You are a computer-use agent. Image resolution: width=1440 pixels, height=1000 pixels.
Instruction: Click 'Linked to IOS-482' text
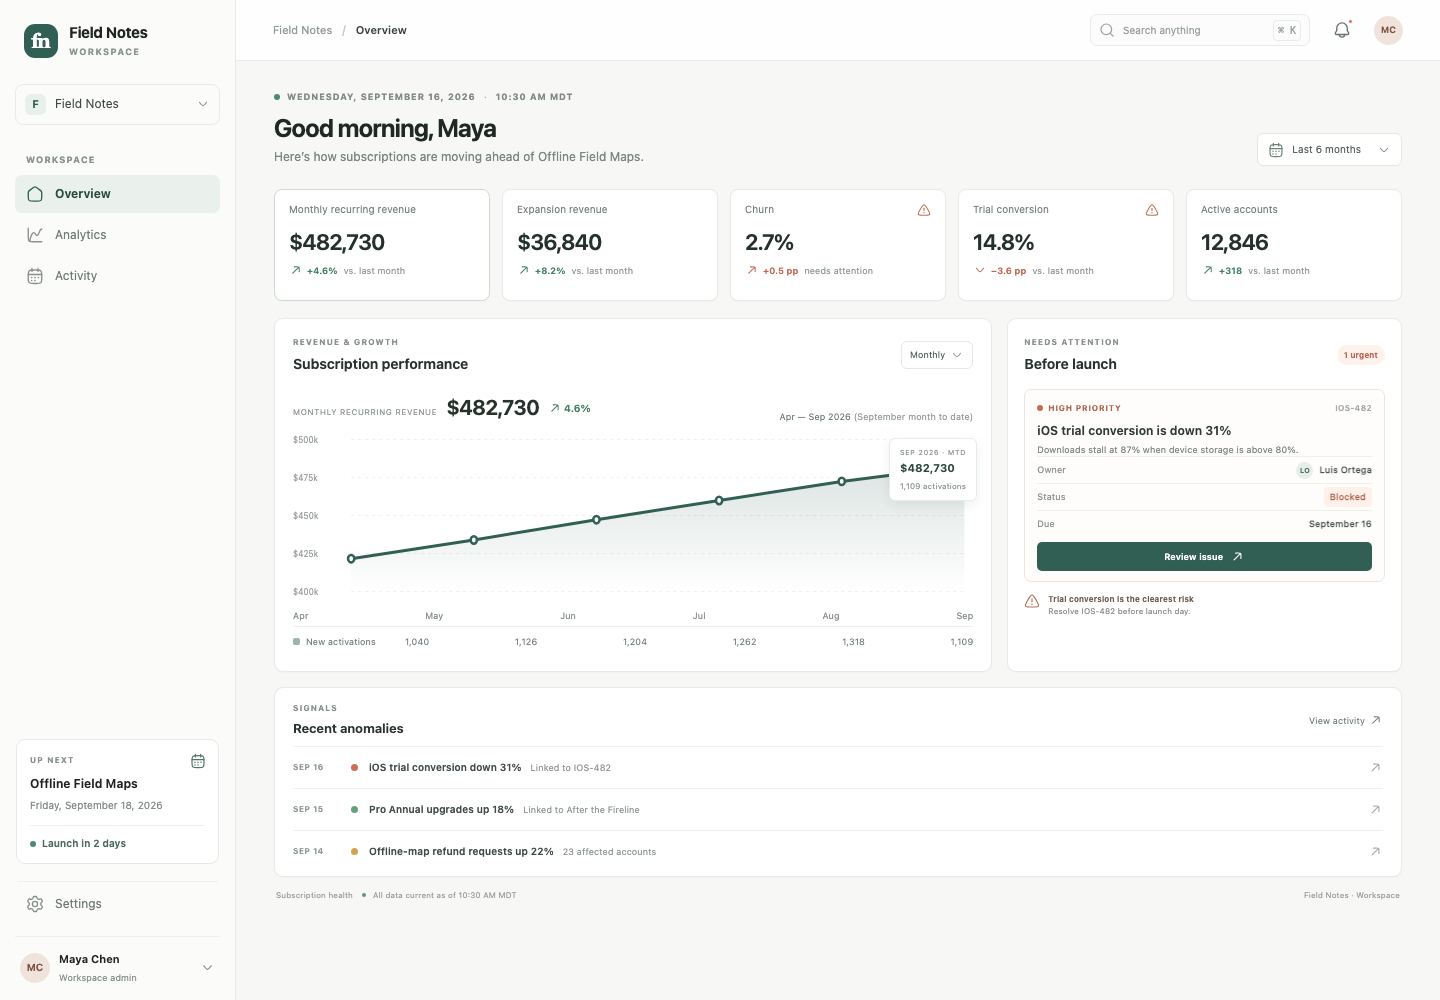[570, 768]
